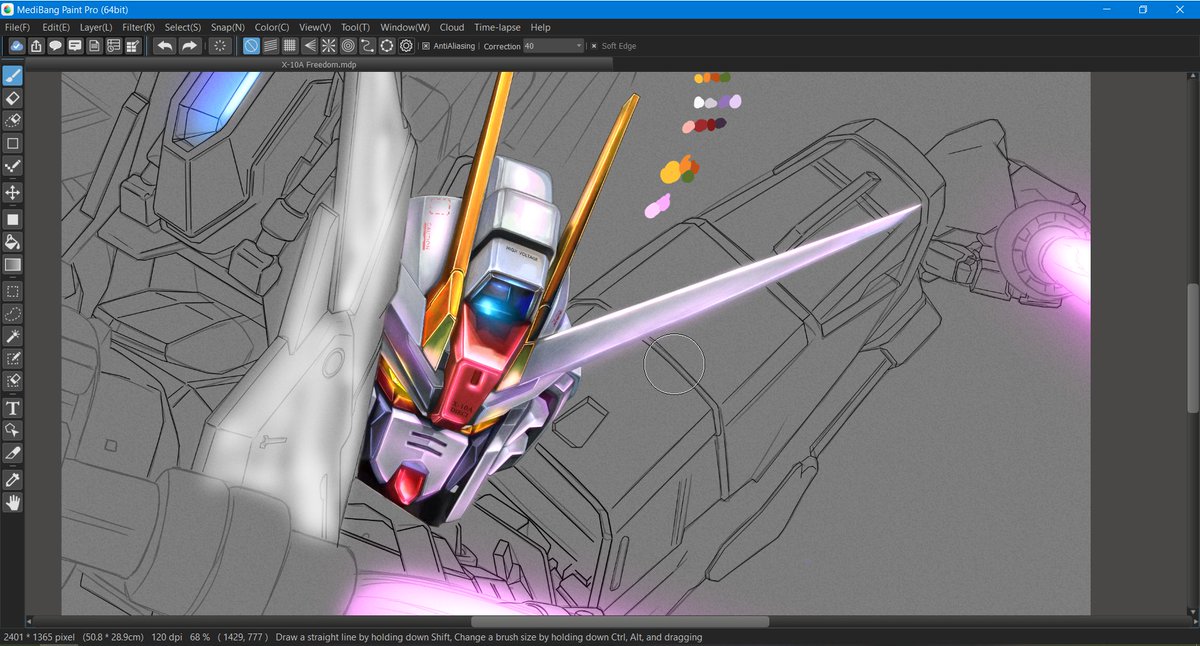Open the Edit menu
The height and width of the screenshot is (646, 1200).
click(x=56, y=27)
